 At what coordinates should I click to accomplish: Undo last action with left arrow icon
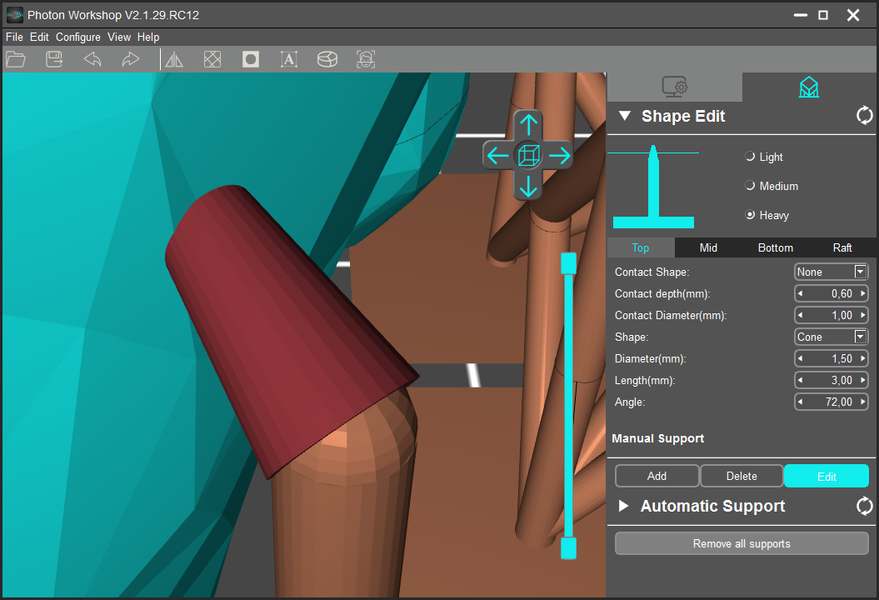pyautogui.click(x=92, y=59)
